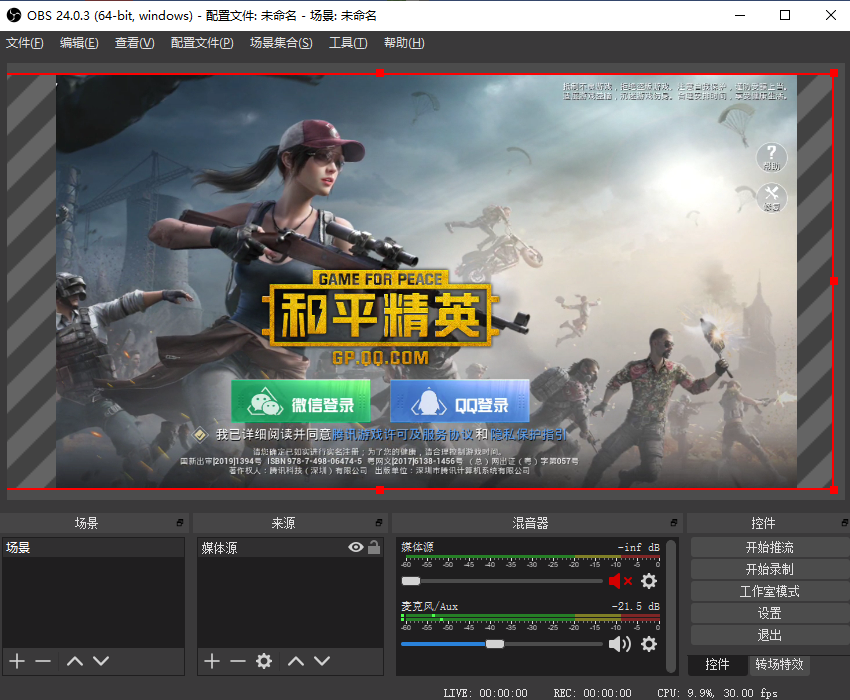
Task: Click 腾讯游戏许可及服务协议 link in preview
Action: pos(403,434)
